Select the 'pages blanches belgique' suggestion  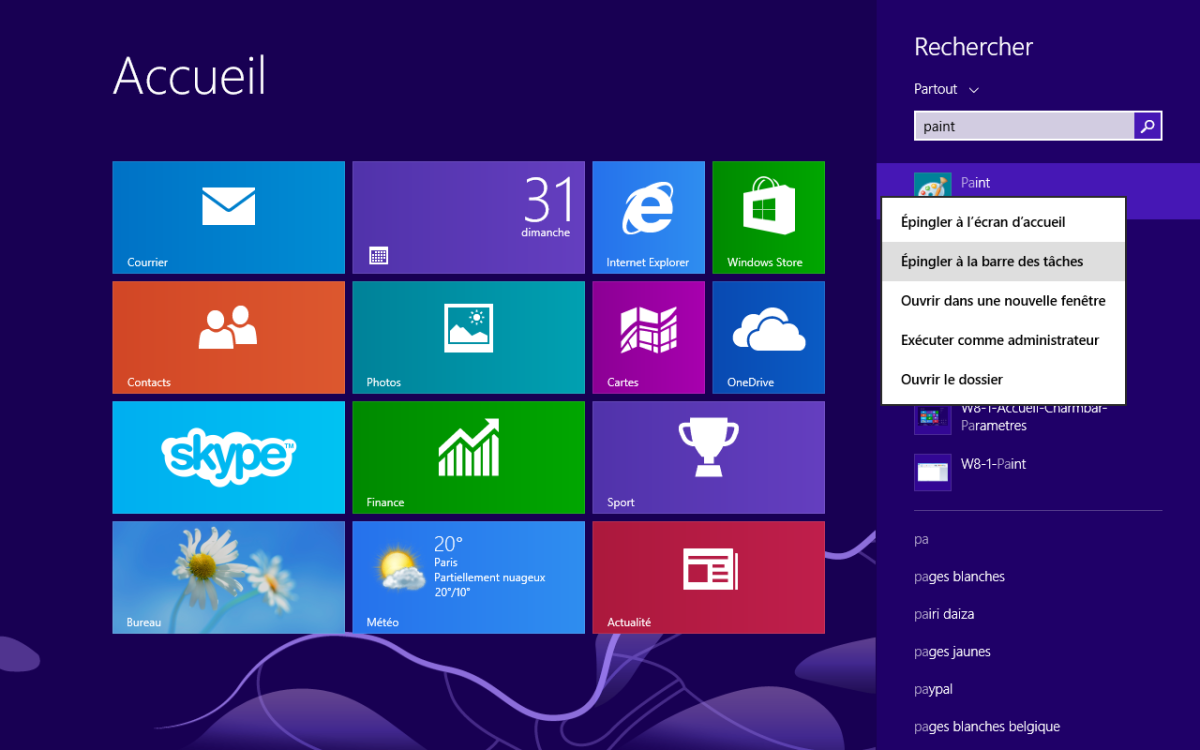point(987,727)
